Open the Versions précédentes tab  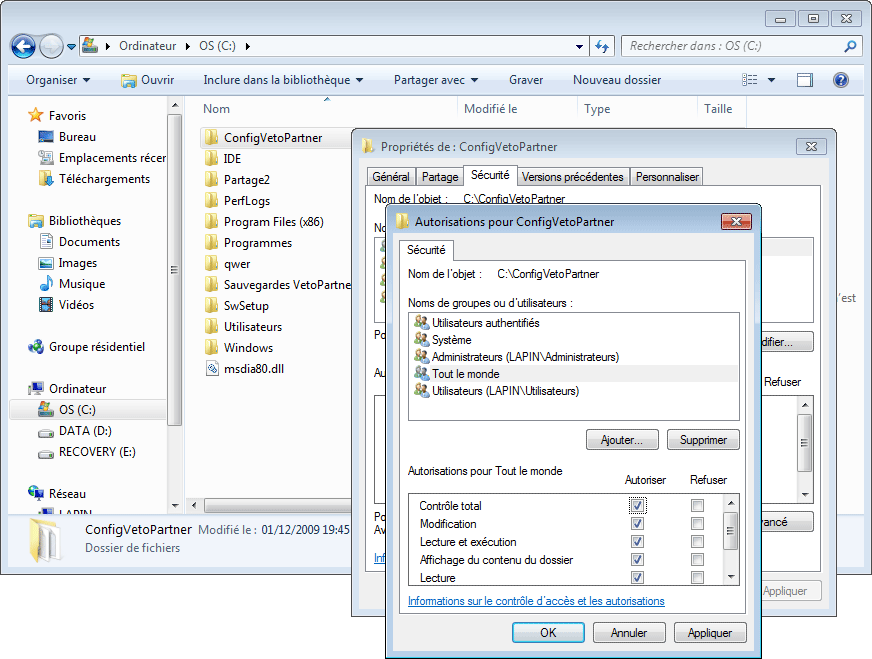coord(573,176)
